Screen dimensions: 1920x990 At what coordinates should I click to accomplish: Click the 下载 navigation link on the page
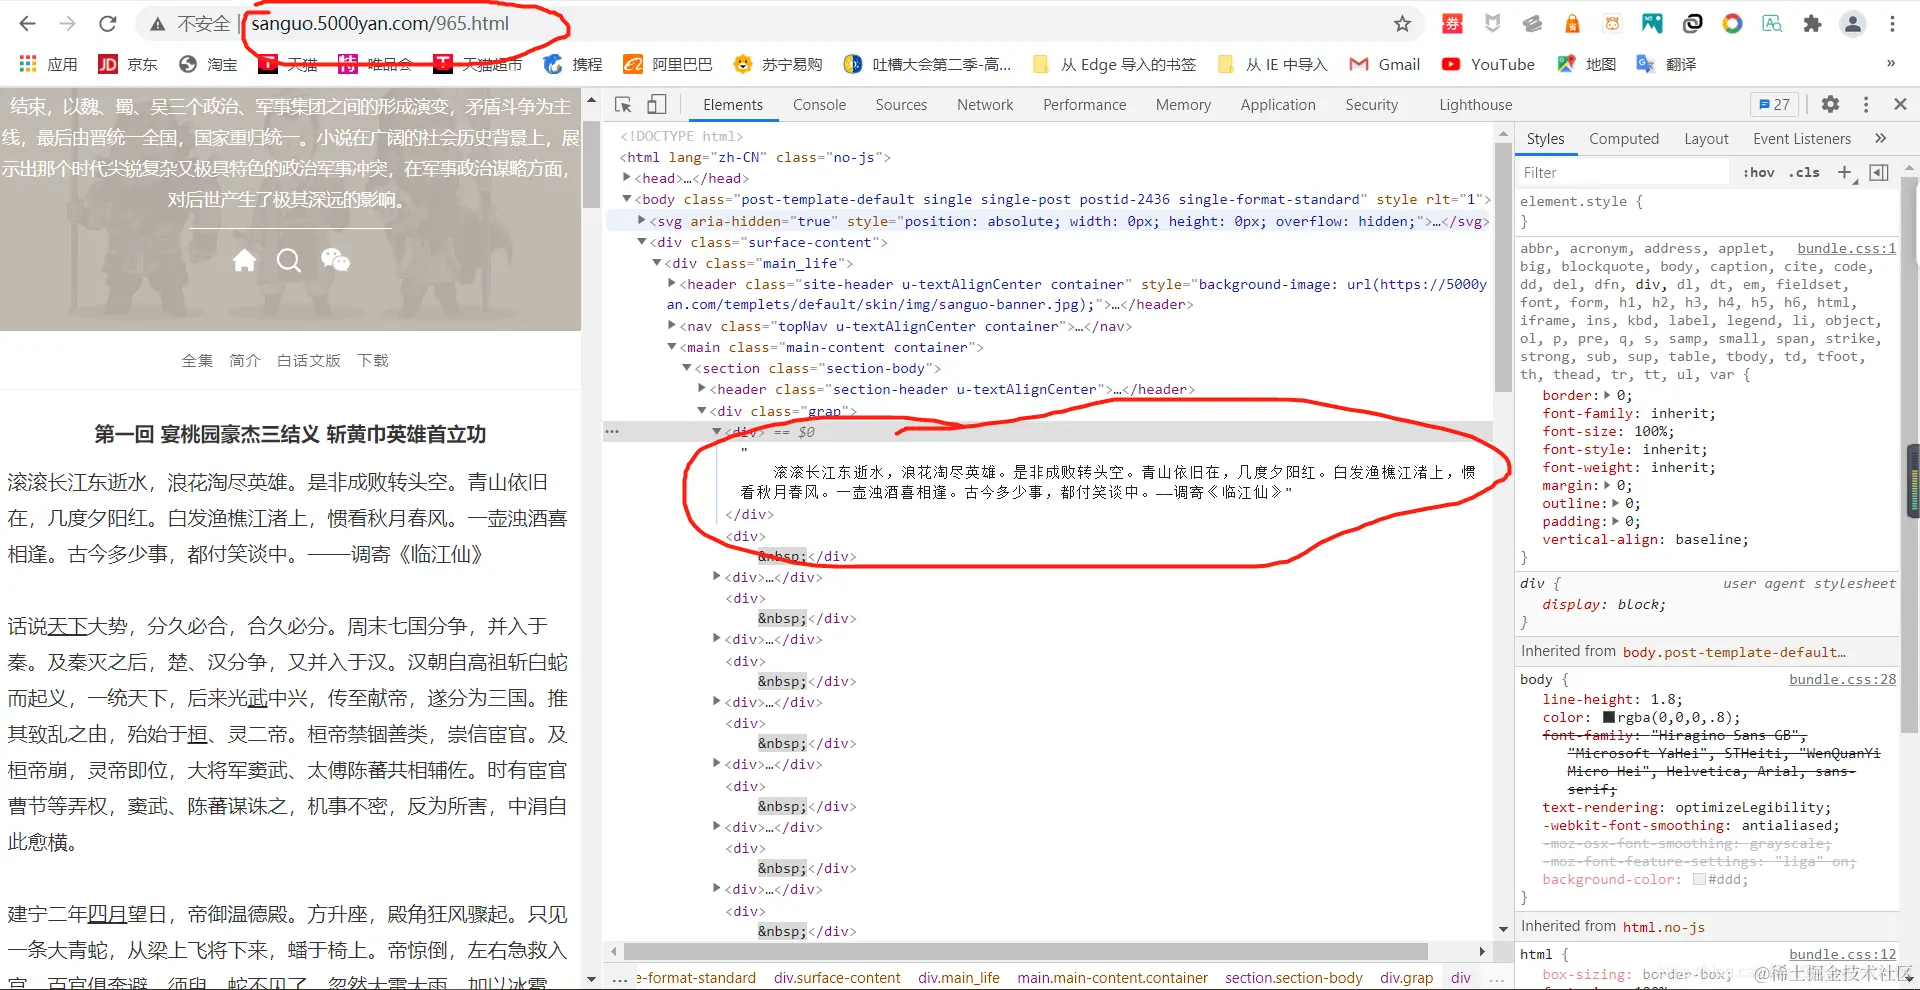pos(373,360)
